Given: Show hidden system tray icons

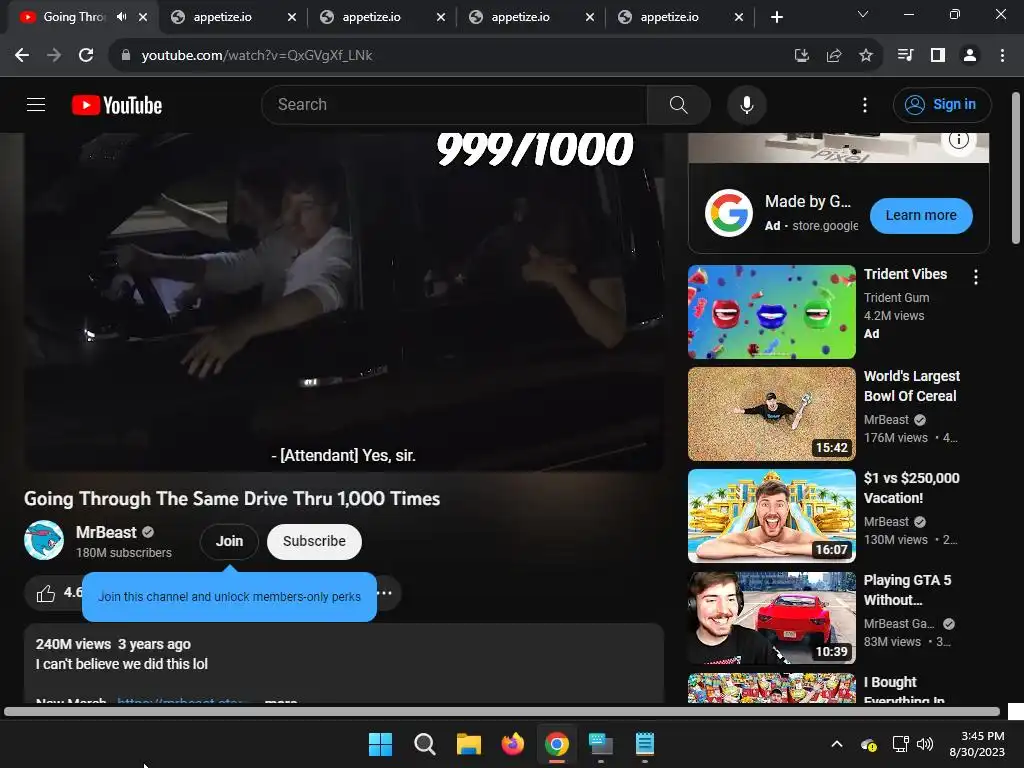Looking at the screenshot, I should [837, 744].
